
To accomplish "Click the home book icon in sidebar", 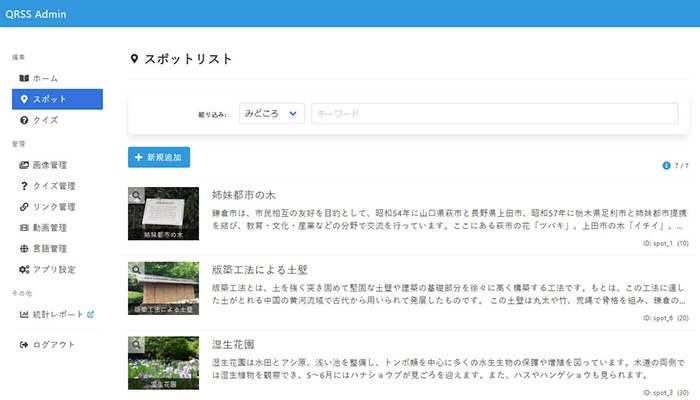I will coord(24,78).
